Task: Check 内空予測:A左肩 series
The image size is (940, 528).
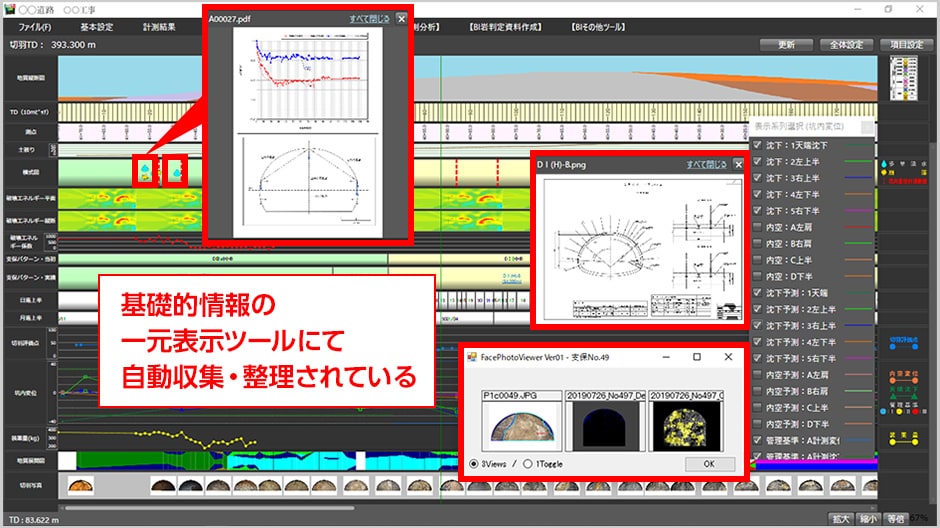Action: click(758, 375)
